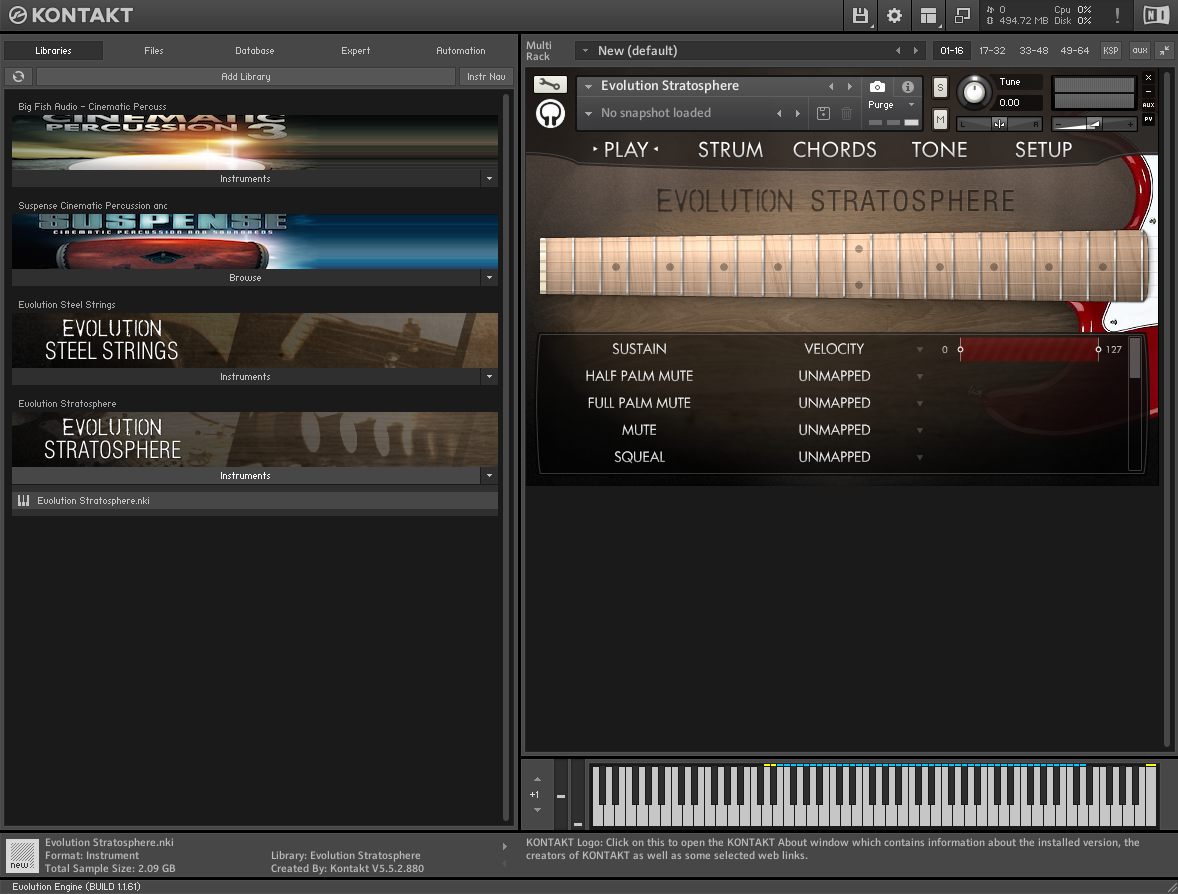This screenshot has width=1178, height=894.
Task: Collapse rack headers with the minimize icon
Action: [1164, 50]
